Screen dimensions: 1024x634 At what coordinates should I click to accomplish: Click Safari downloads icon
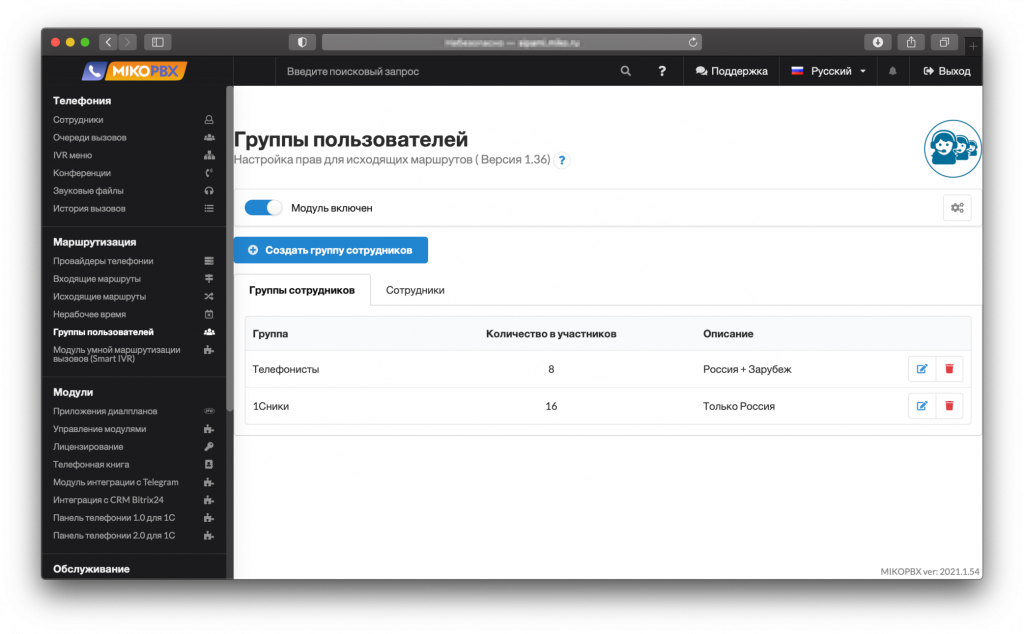[x=877, y=42]
